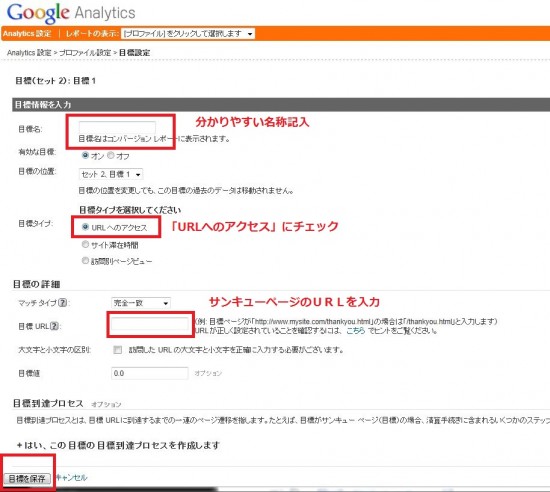Click the 目標を保存 button
The height and width of the screenshot is (492, 550).
[x=27, y=479]
